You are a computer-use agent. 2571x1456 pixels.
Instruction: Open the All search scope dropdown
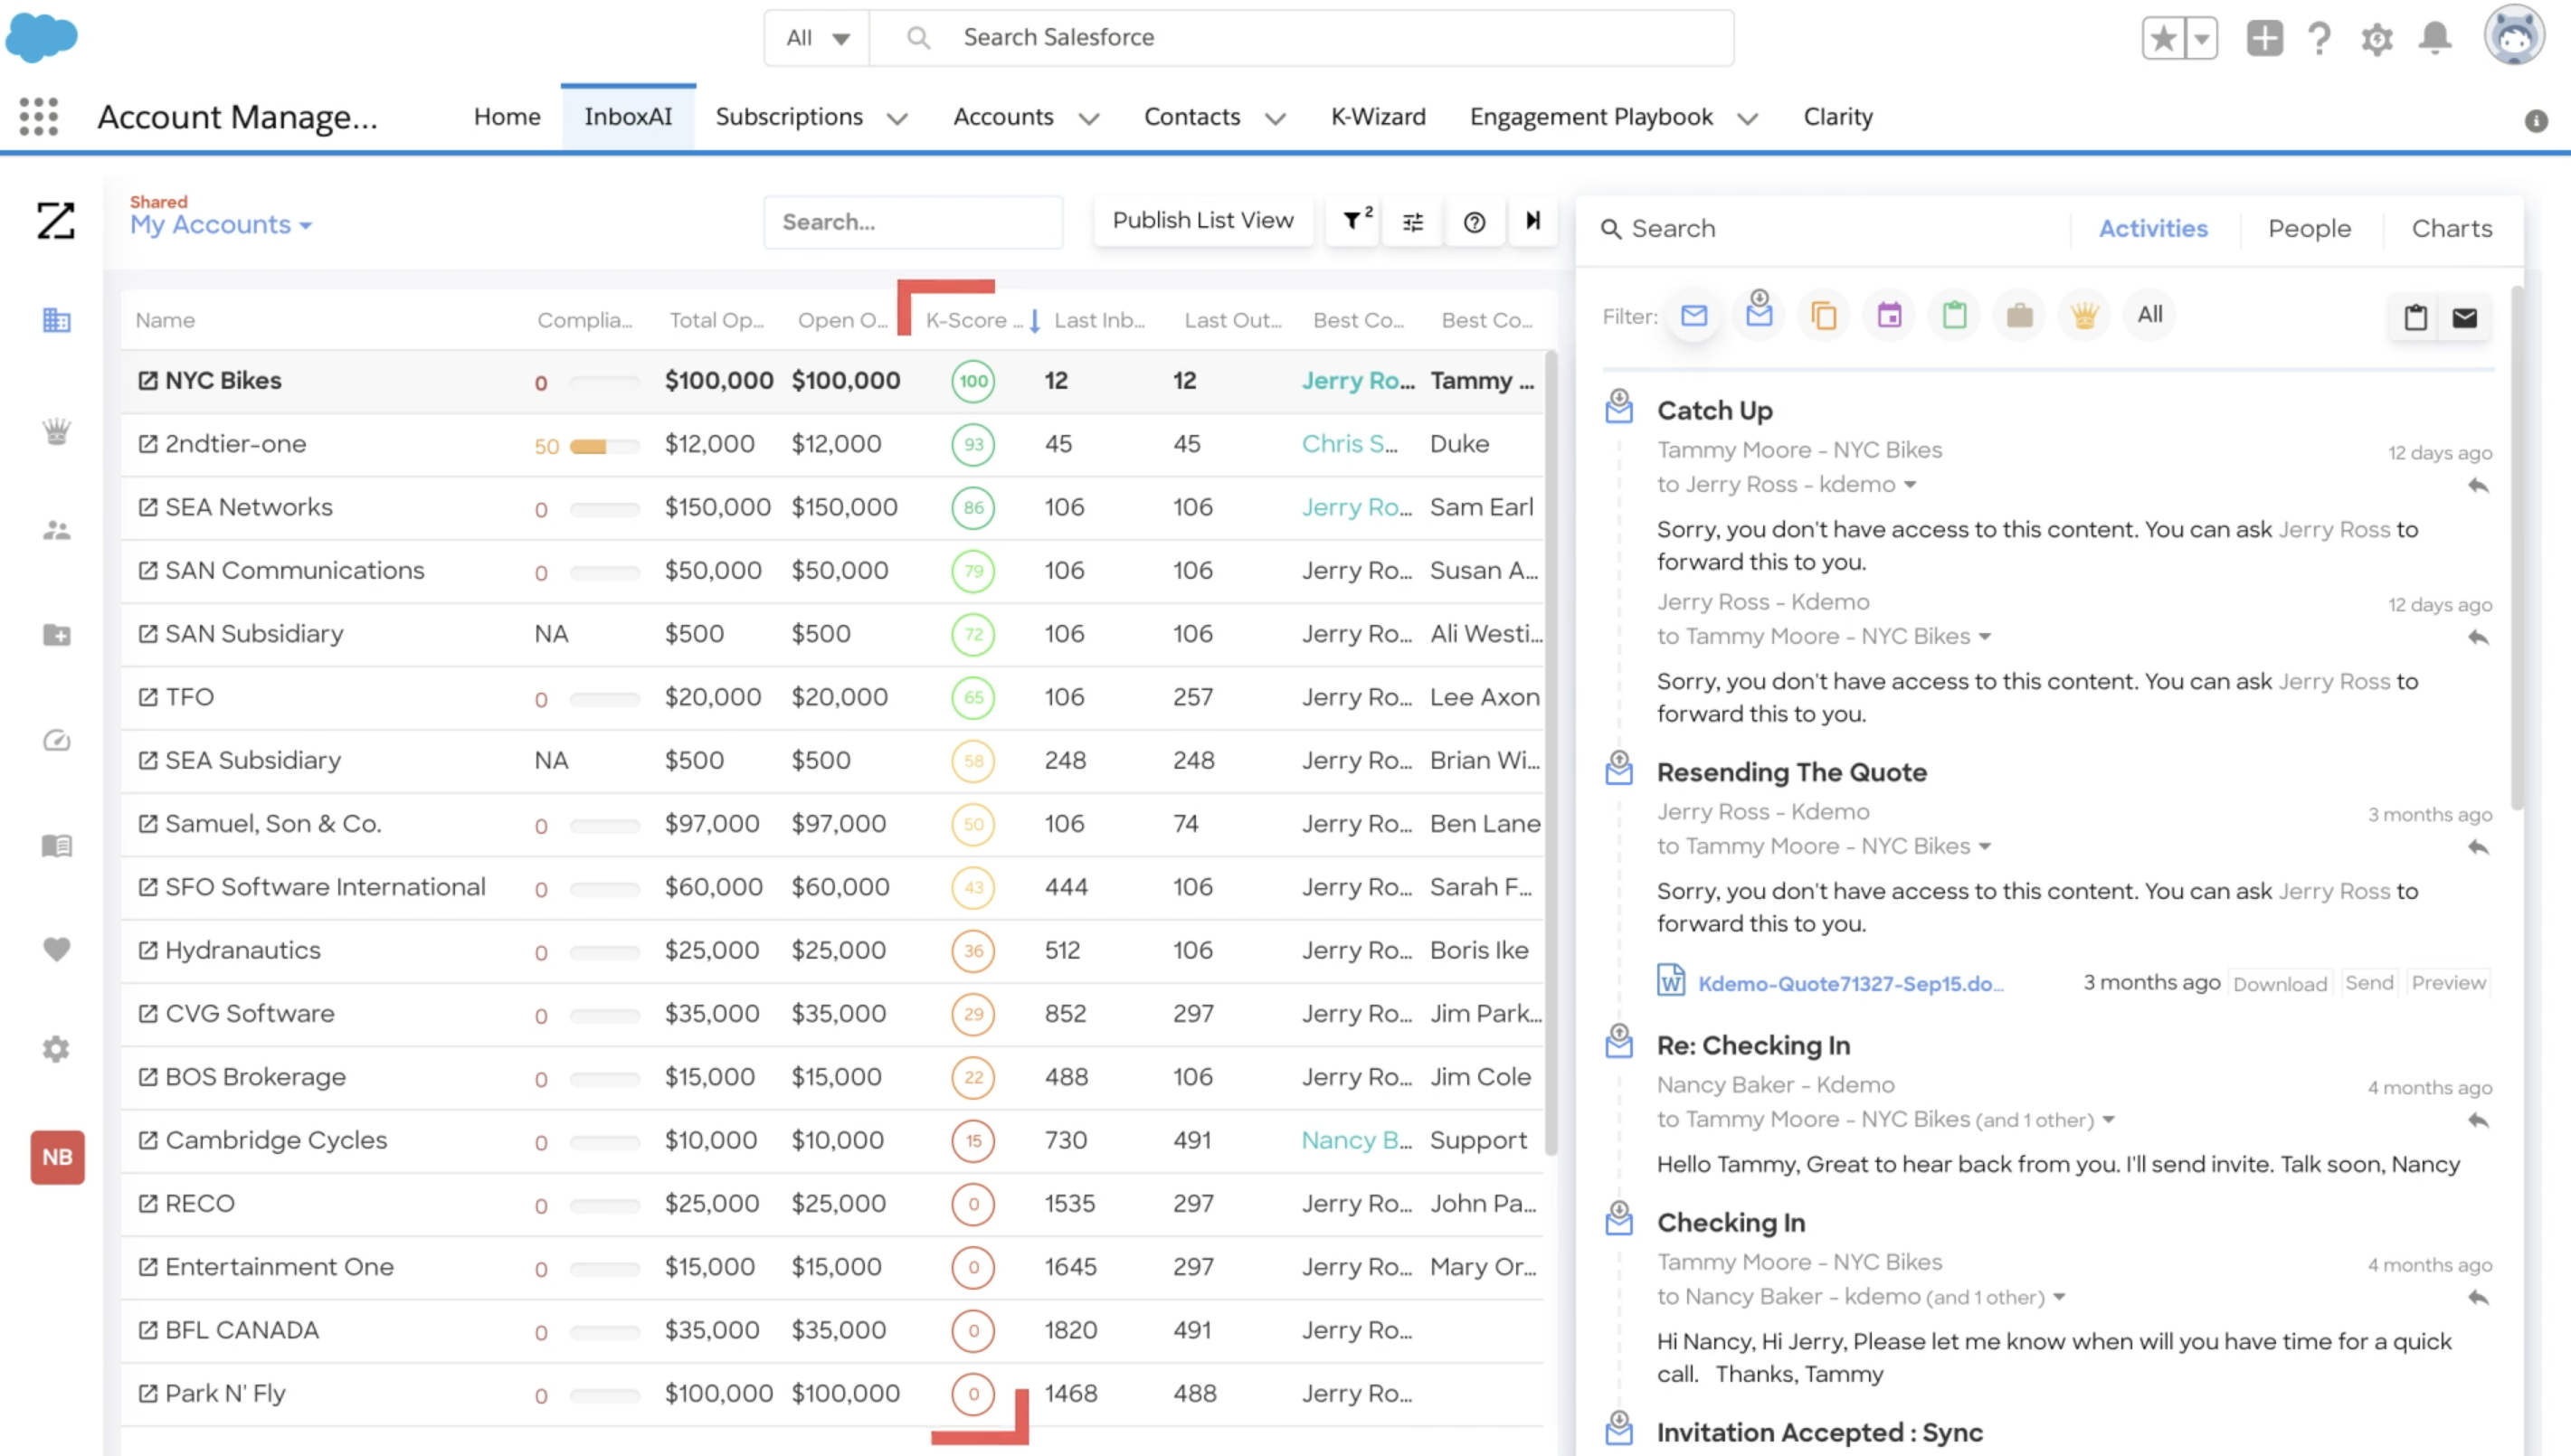click(x=817, y=38)
